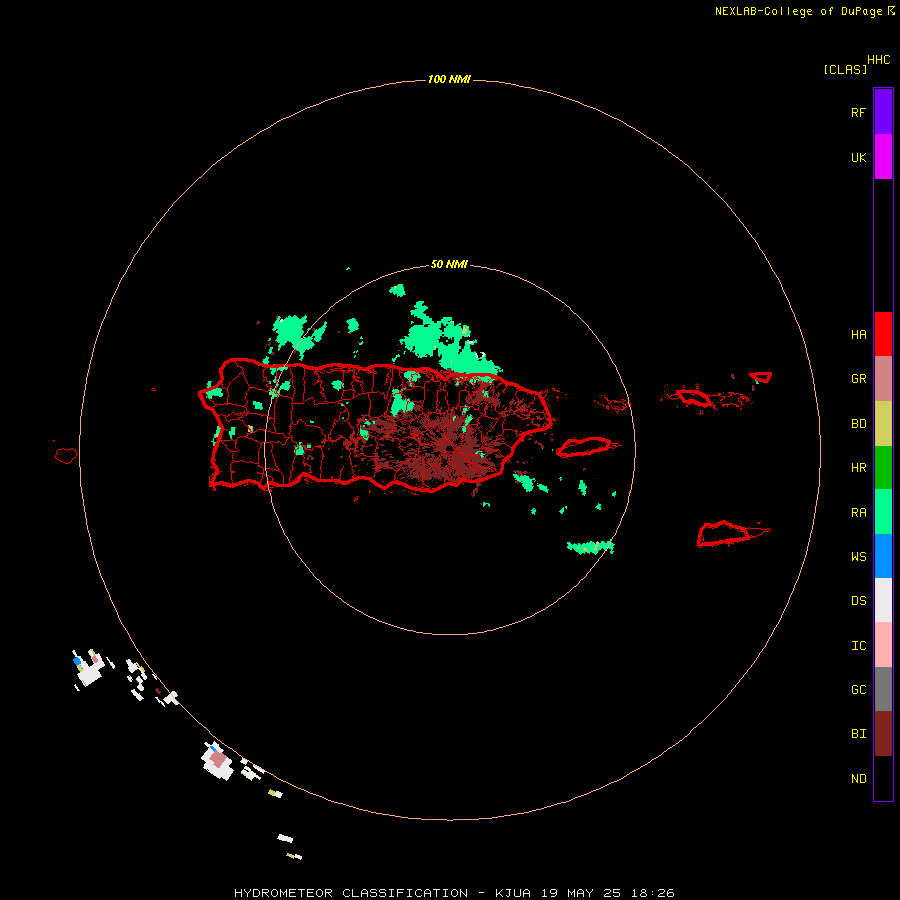
Task: Click the DS white legend swatch
Action: (883, 600)
